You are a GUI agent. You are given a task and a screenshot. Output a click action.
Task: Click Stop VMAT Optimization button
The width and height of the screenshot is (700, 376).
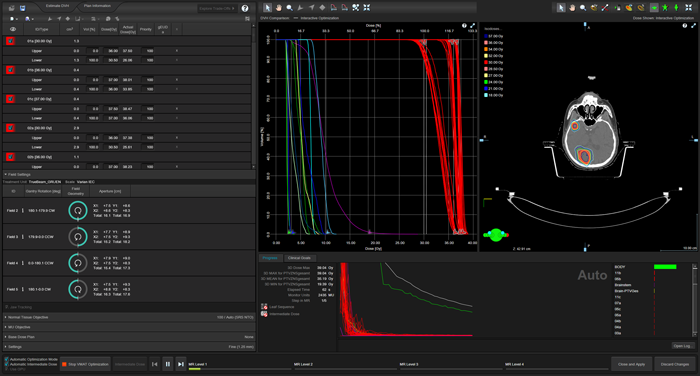85,364
